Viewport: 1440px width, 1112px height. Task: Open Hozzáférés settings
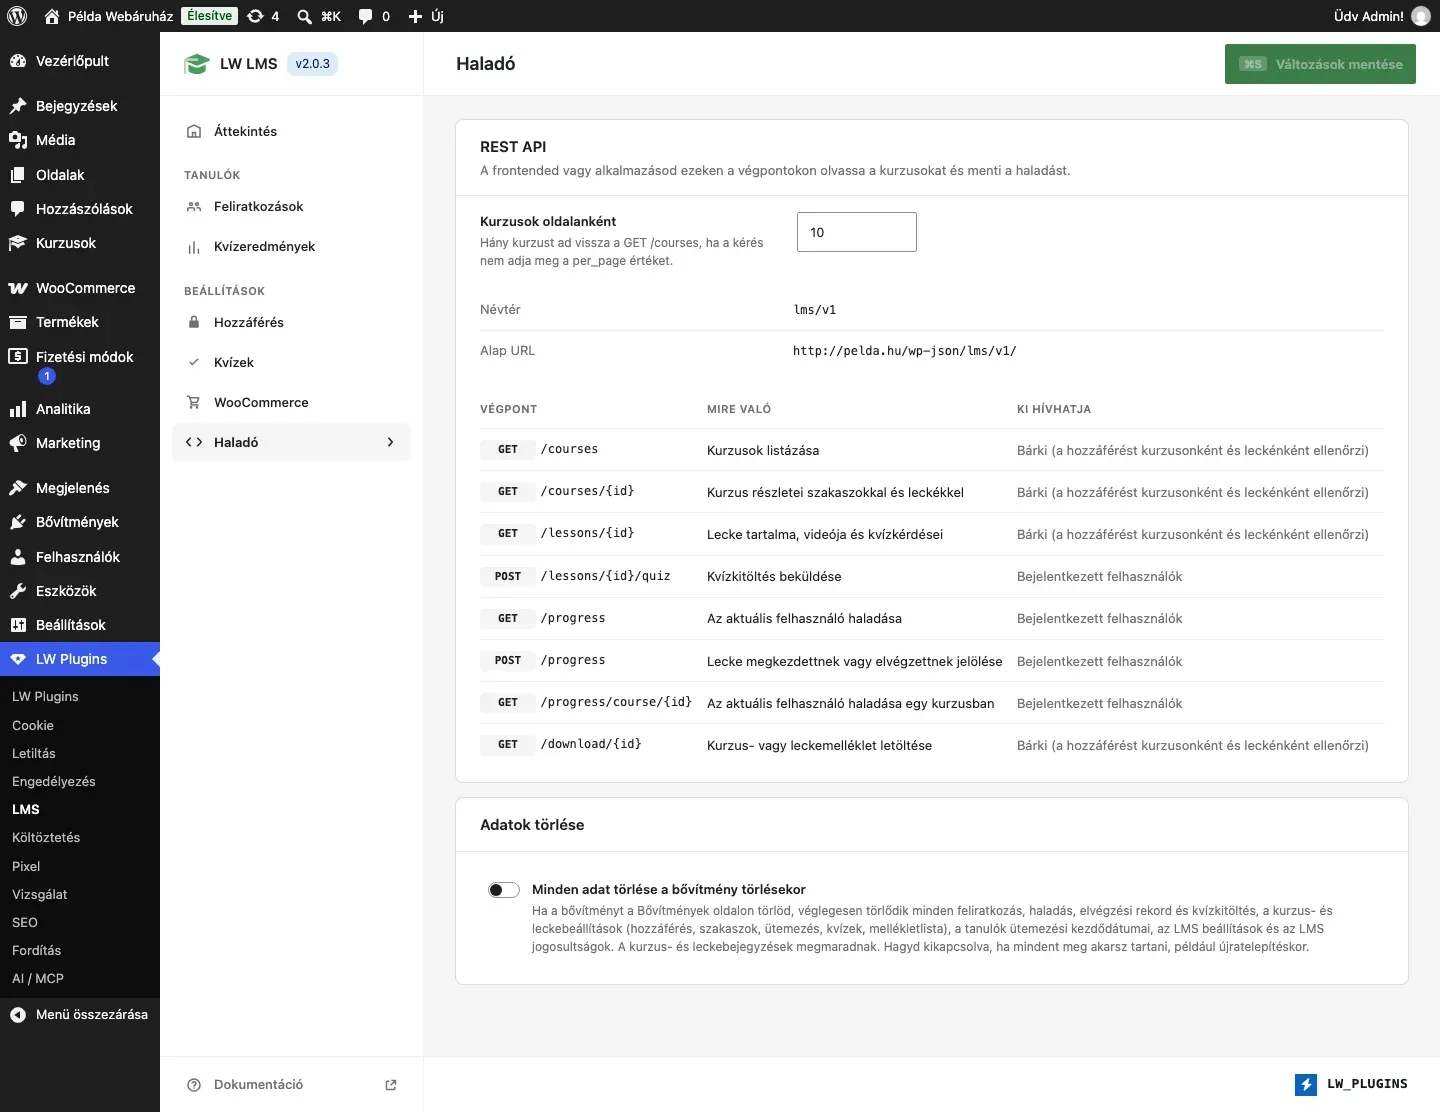292,322
